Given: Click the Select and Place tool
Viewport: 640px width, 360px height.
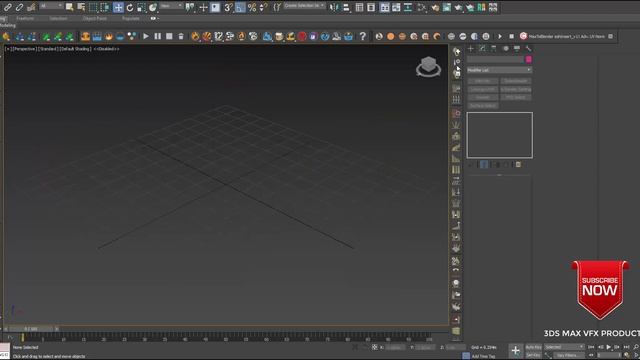Looking at the screenshot, I should (x=153, y=7).
